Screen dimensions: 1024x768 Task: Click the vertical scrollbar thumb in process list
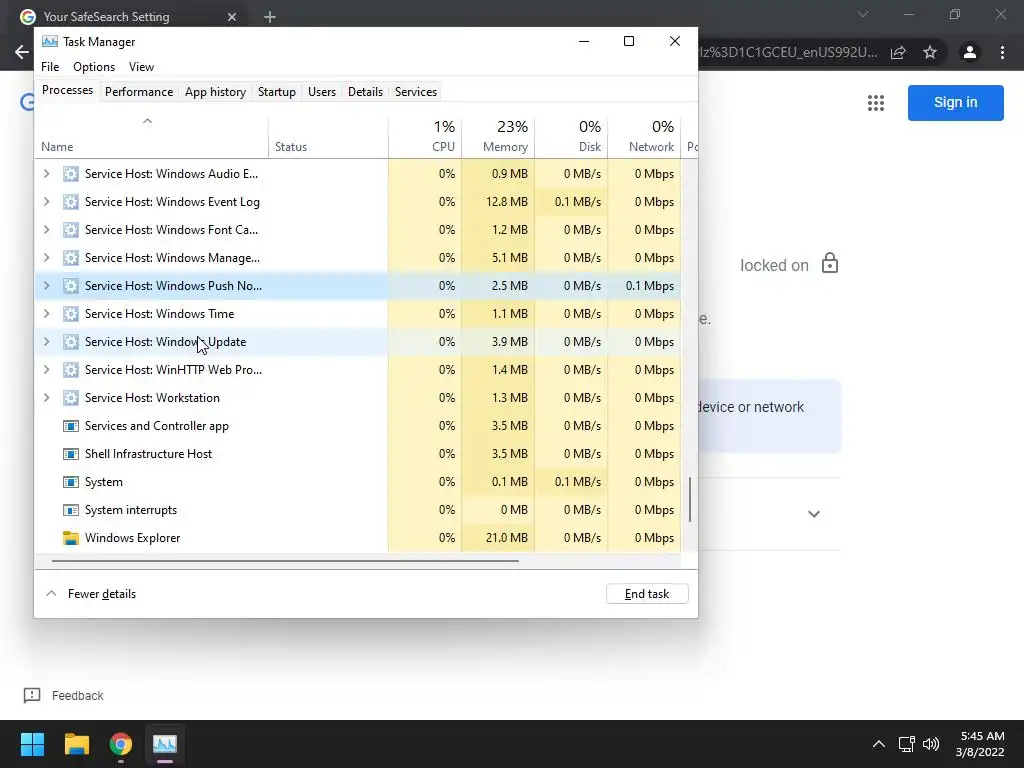click(690, 500)
